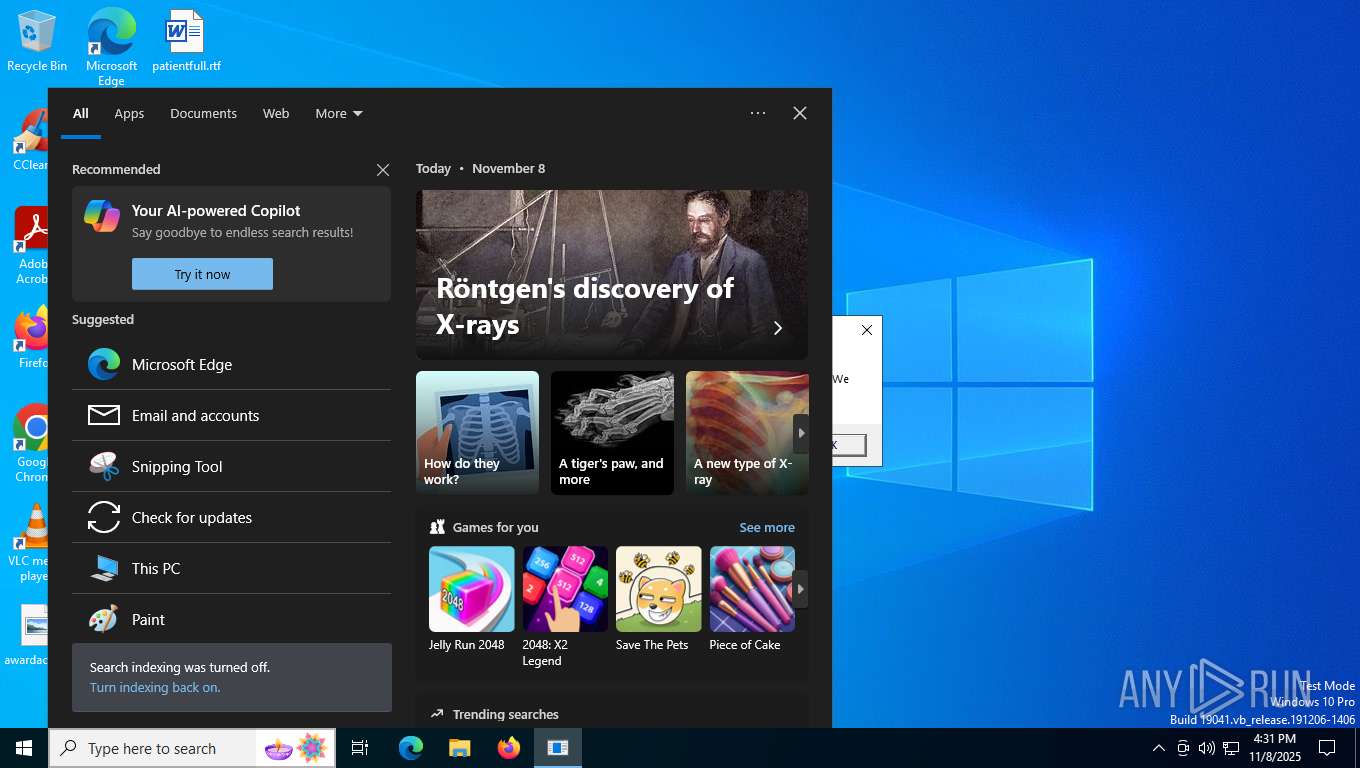Open This PC suggestion

[x=231, y=569]
